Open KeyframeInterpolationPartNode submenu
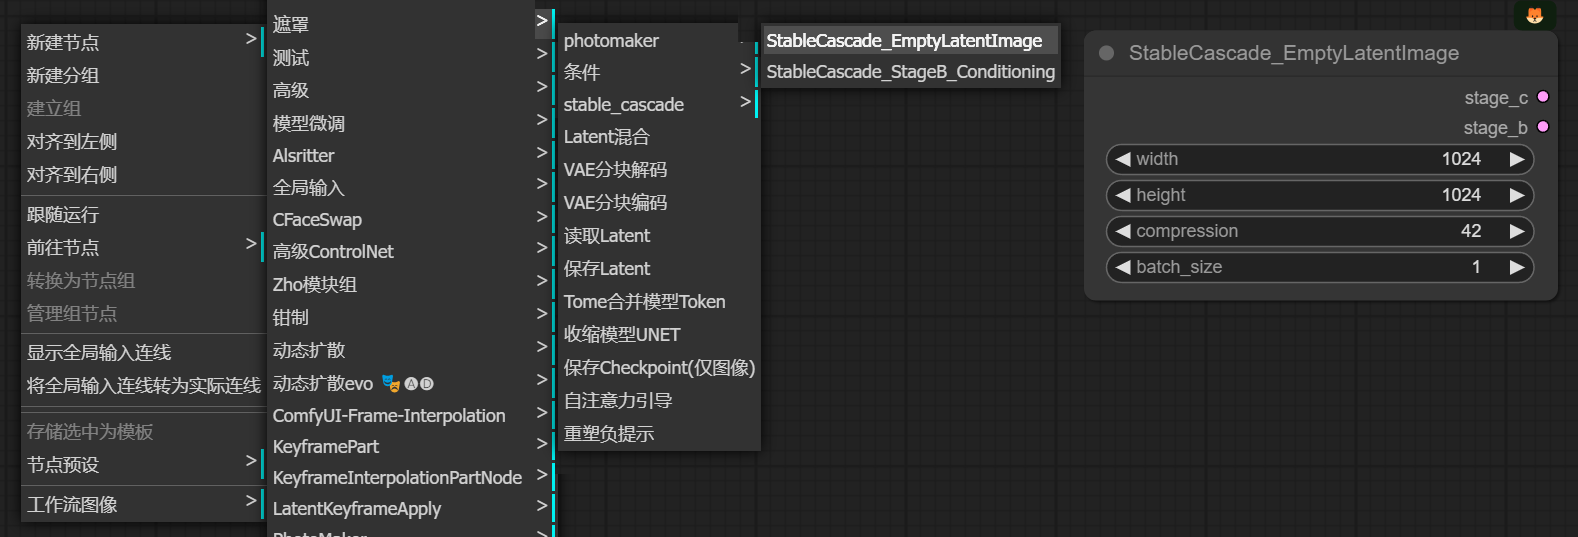This screenshot has height=537, width=1578. (411, 477)
